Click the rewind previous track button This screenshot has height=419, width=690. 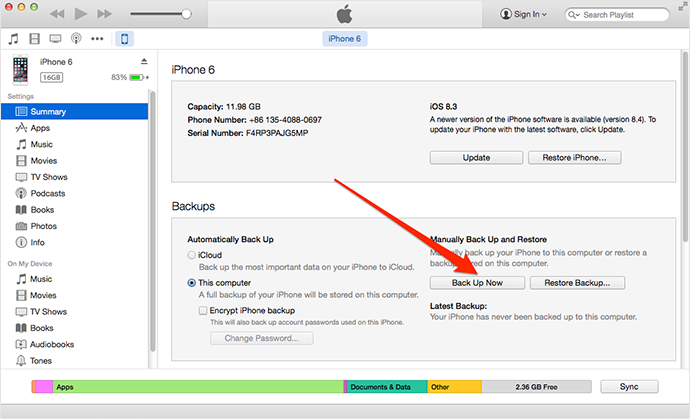click(57, 14)
